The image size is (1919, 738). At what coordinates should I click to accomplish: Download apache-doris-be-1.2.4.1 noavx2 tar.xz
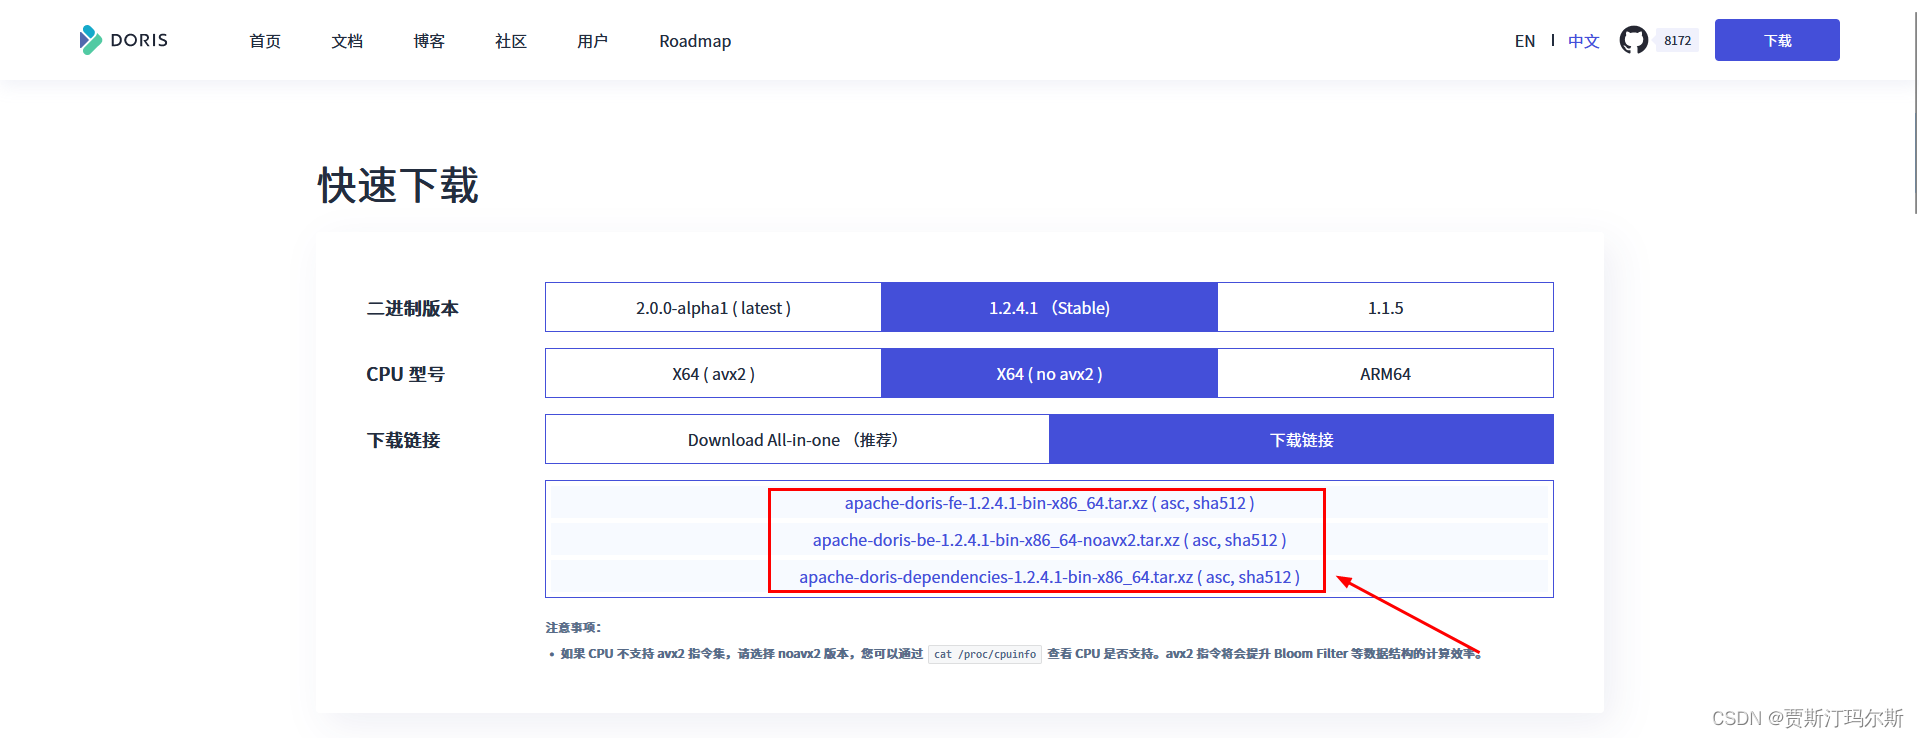pyautogui.click(x=996, y=540)
